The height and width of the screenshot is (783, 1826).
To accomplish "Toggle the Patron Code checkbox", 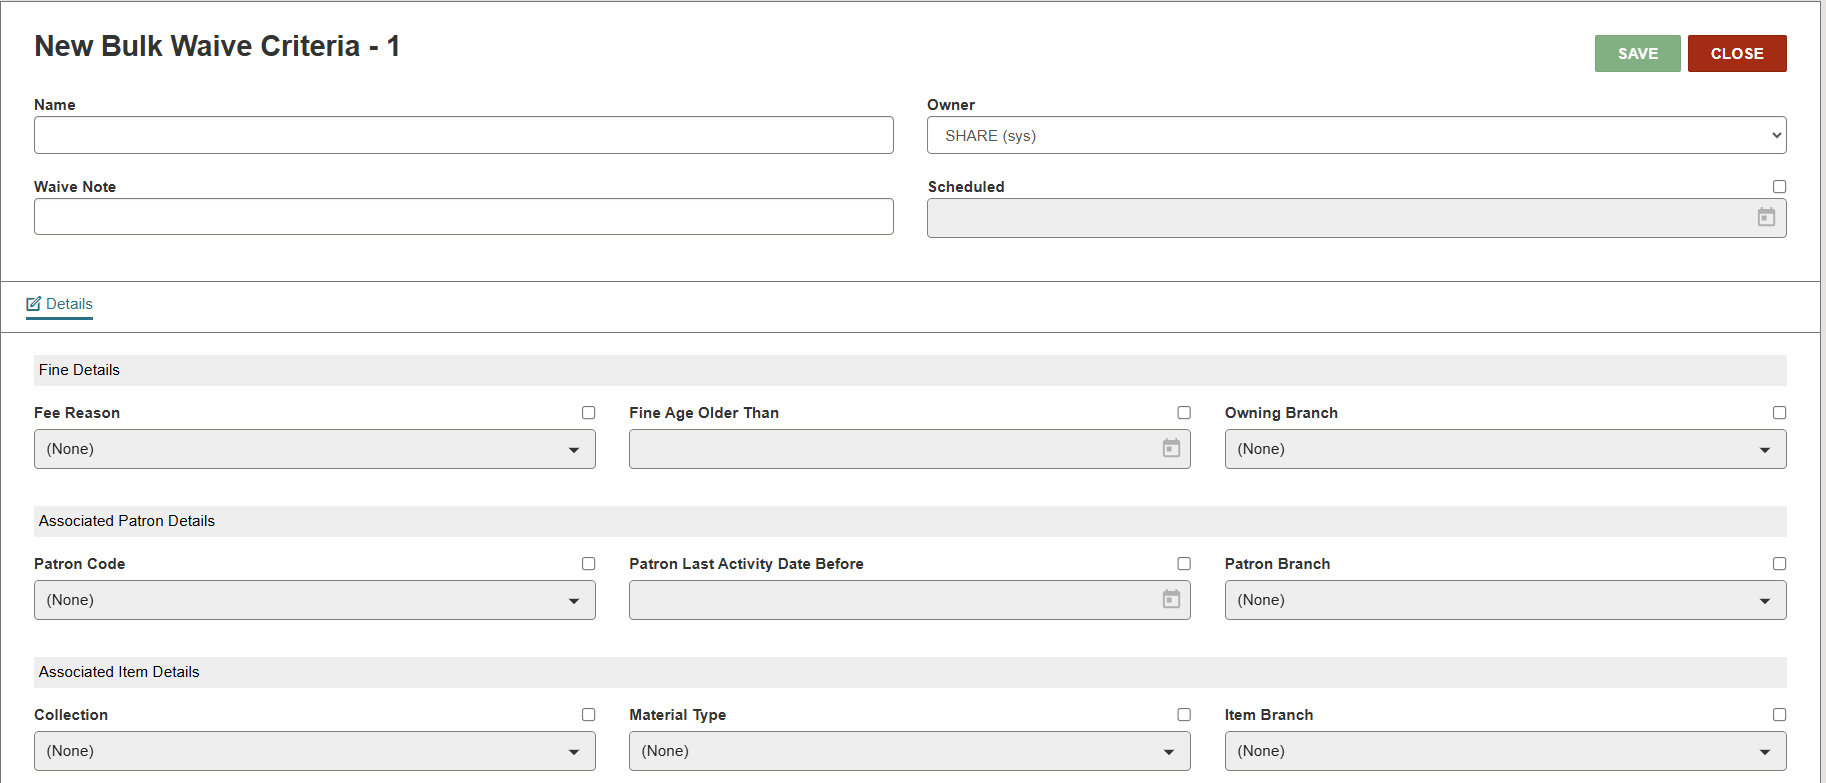I will [x=588, y=564].
